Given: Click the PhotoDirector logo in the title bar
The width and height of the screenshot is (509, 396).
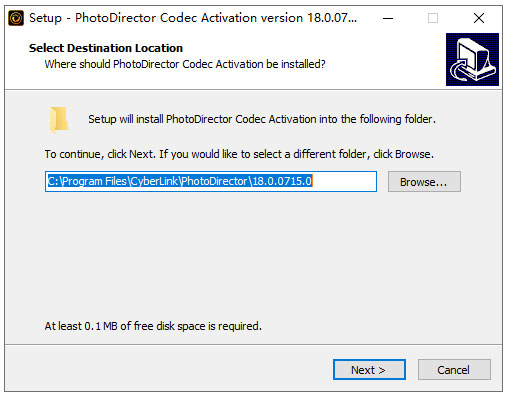Looking at the screenshot, I should pyautogui.click(x=16, y=18).
